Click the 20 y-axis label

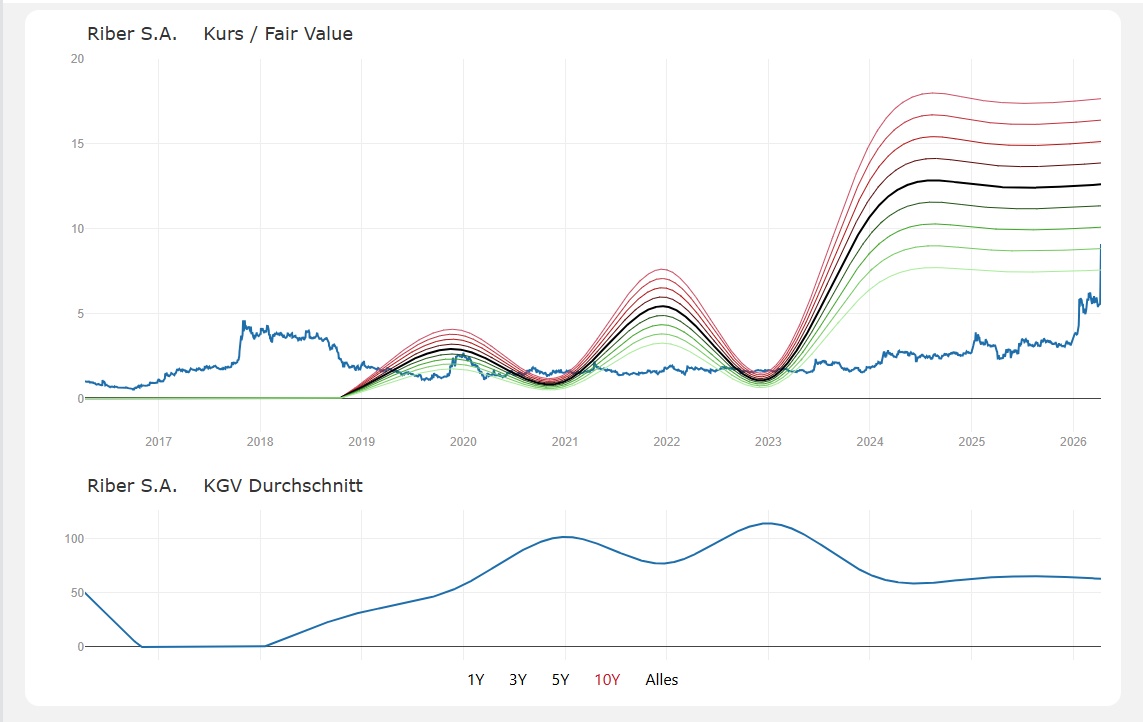77,59
